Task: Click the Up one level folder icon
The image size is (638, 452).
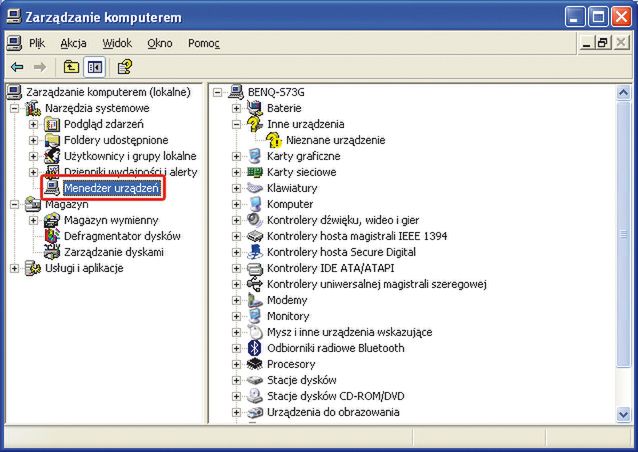Action: click(71, 67)
